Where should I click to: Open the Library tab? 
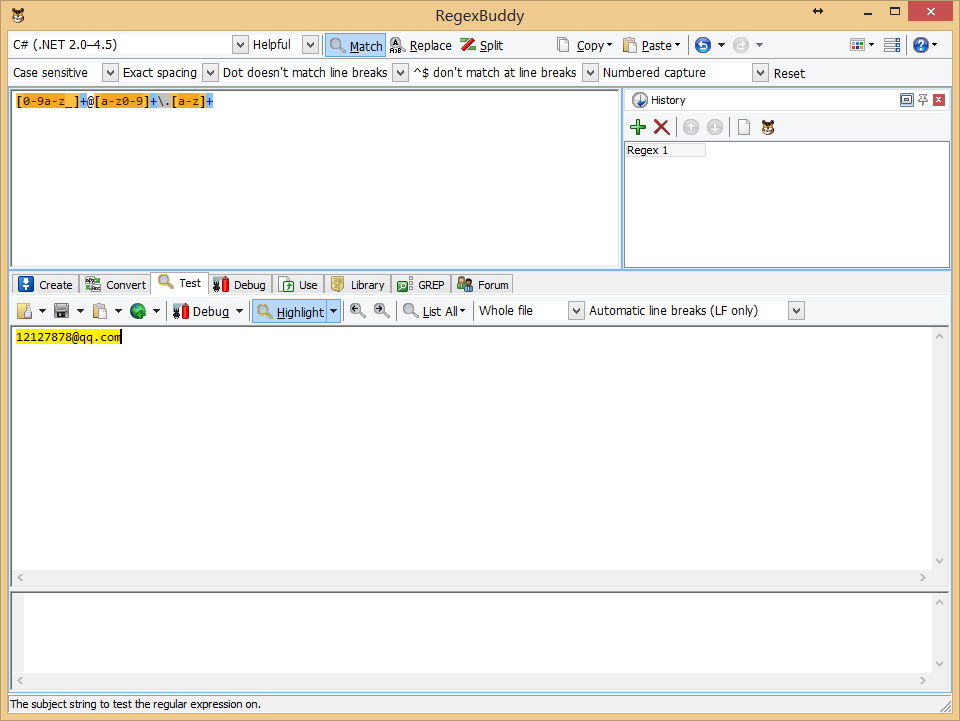coord(358,285)
